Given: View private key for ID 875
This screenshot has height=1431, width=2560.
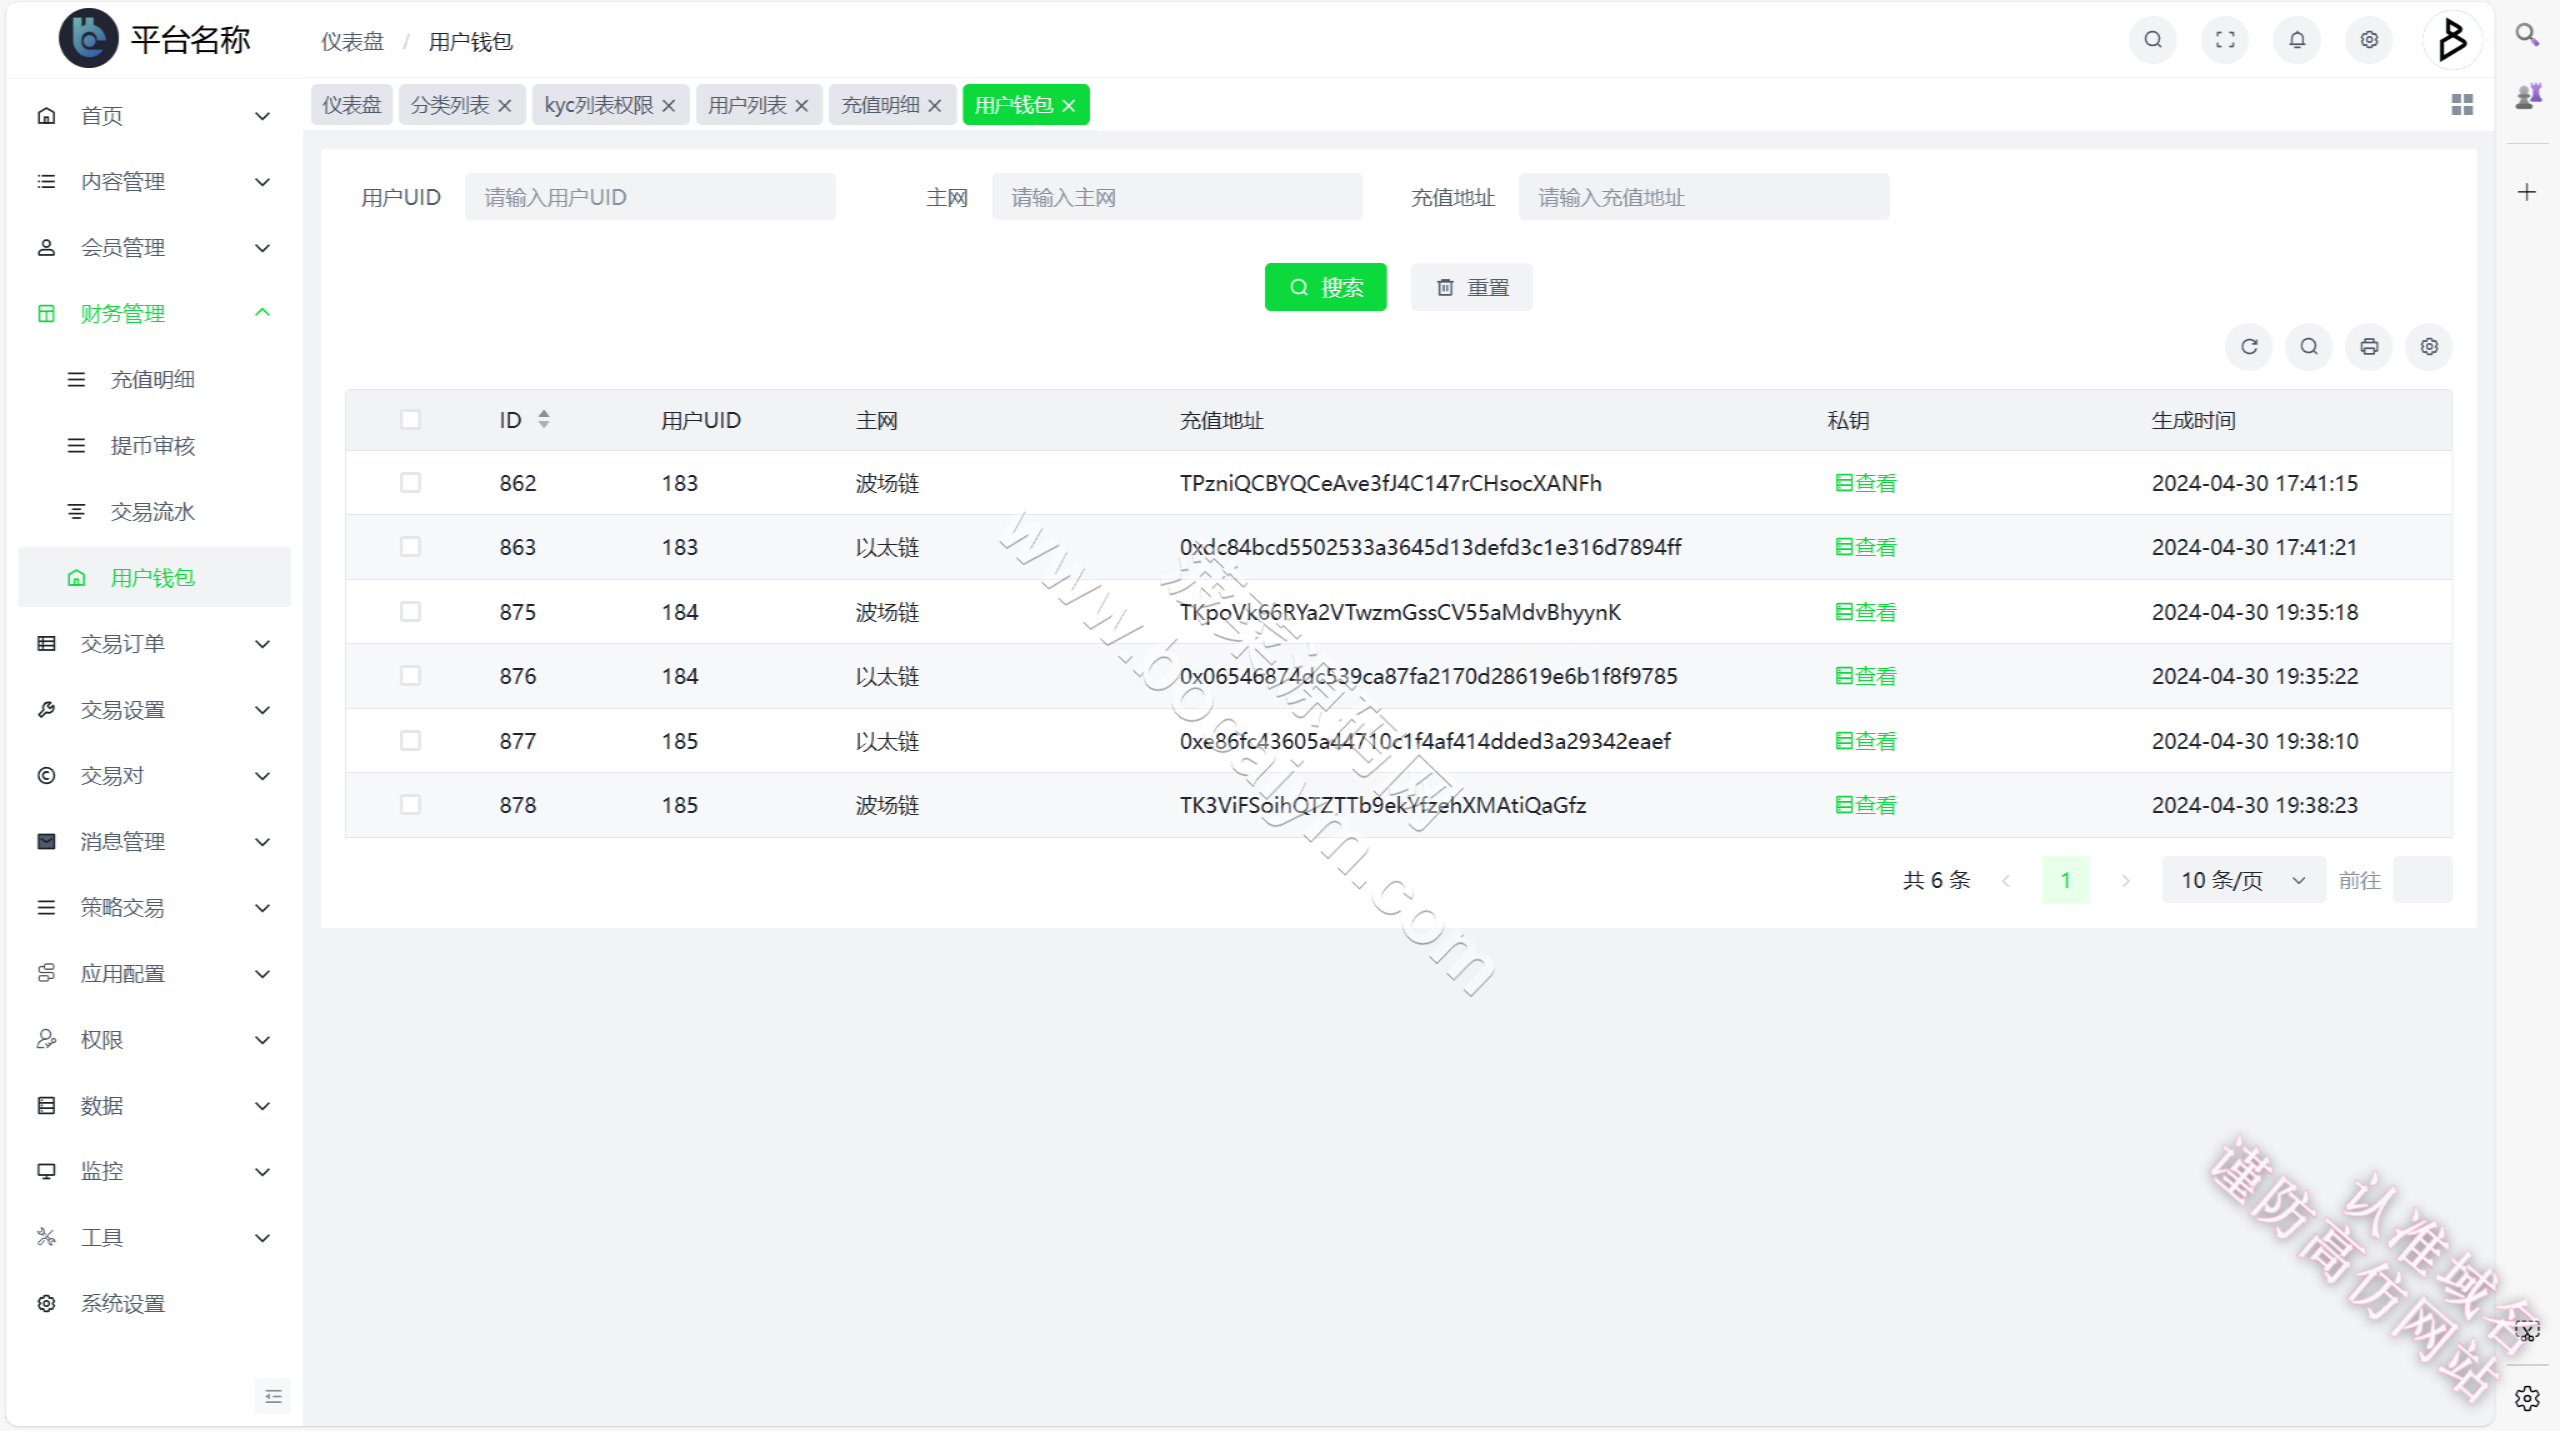Looking at the screenshot, I should 1865,613.
